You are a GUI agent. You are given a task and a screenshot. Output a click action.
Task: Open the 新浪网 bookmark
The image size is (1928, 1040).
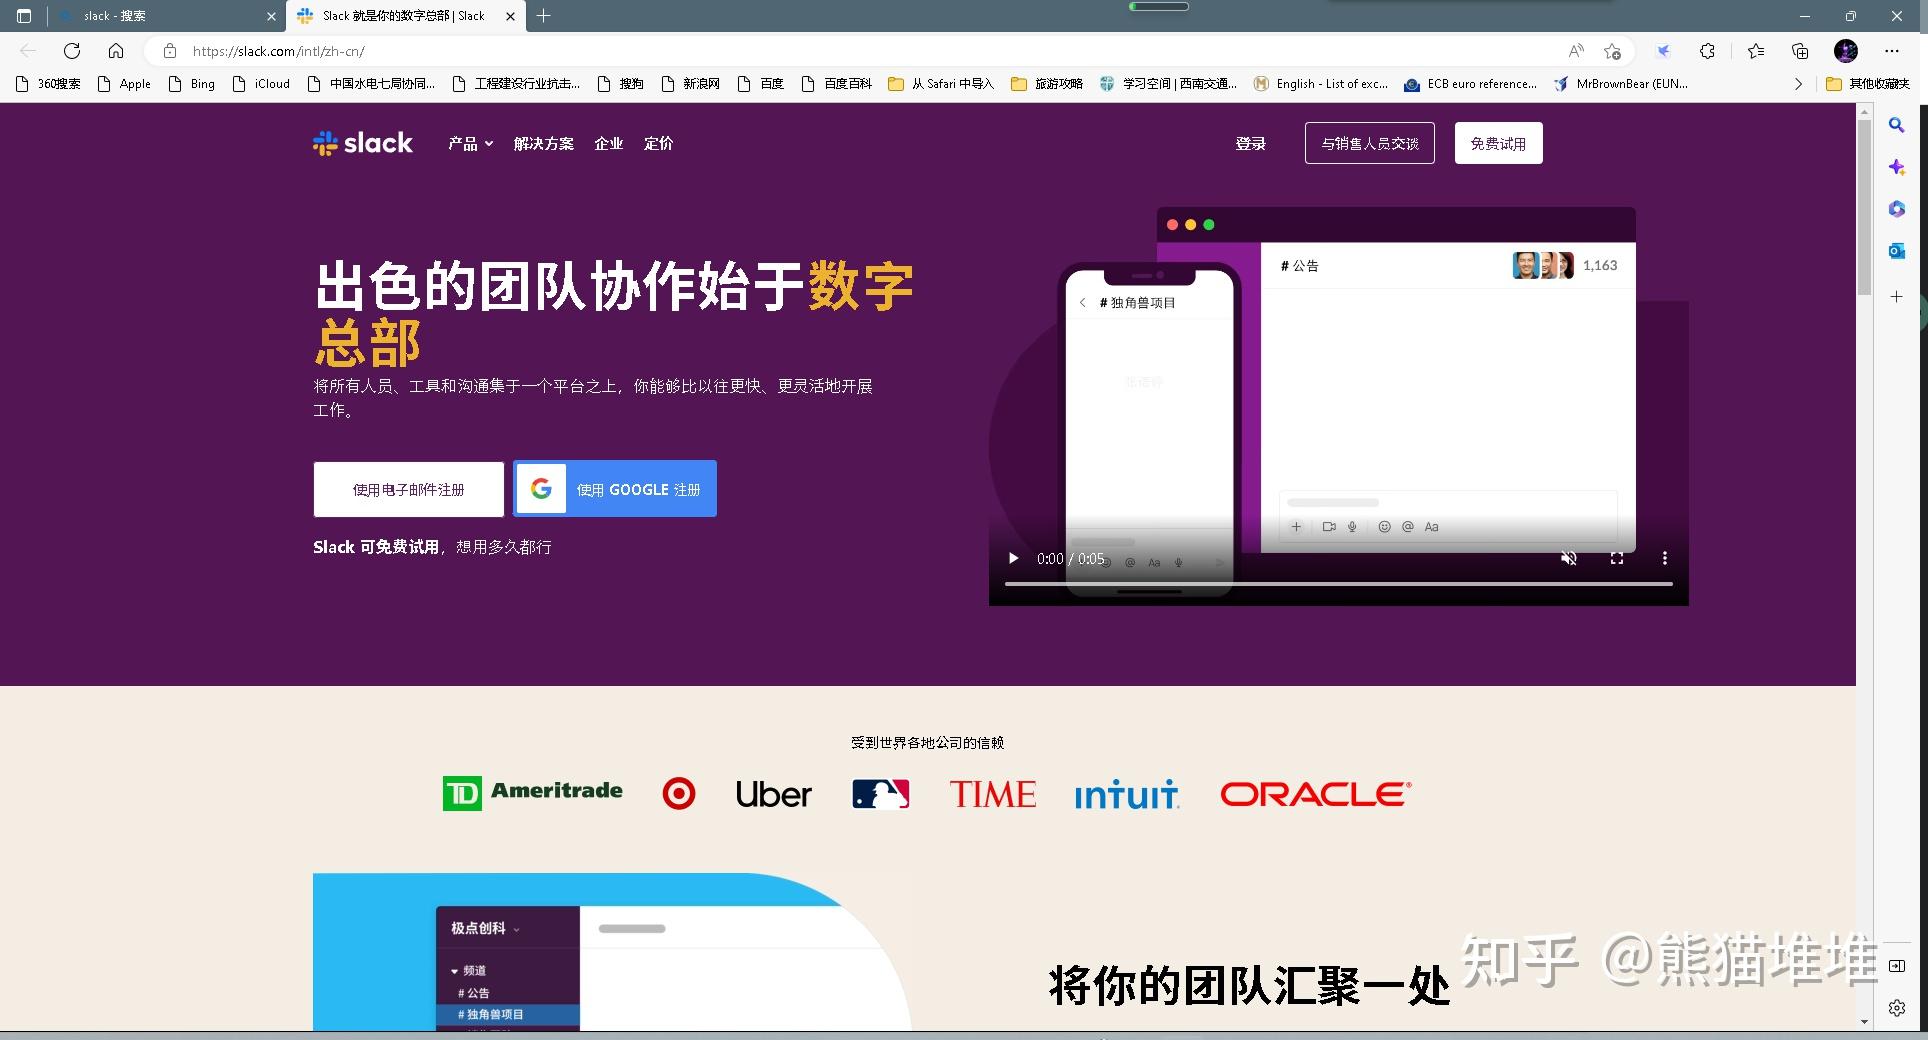click(x=691, y=84)
